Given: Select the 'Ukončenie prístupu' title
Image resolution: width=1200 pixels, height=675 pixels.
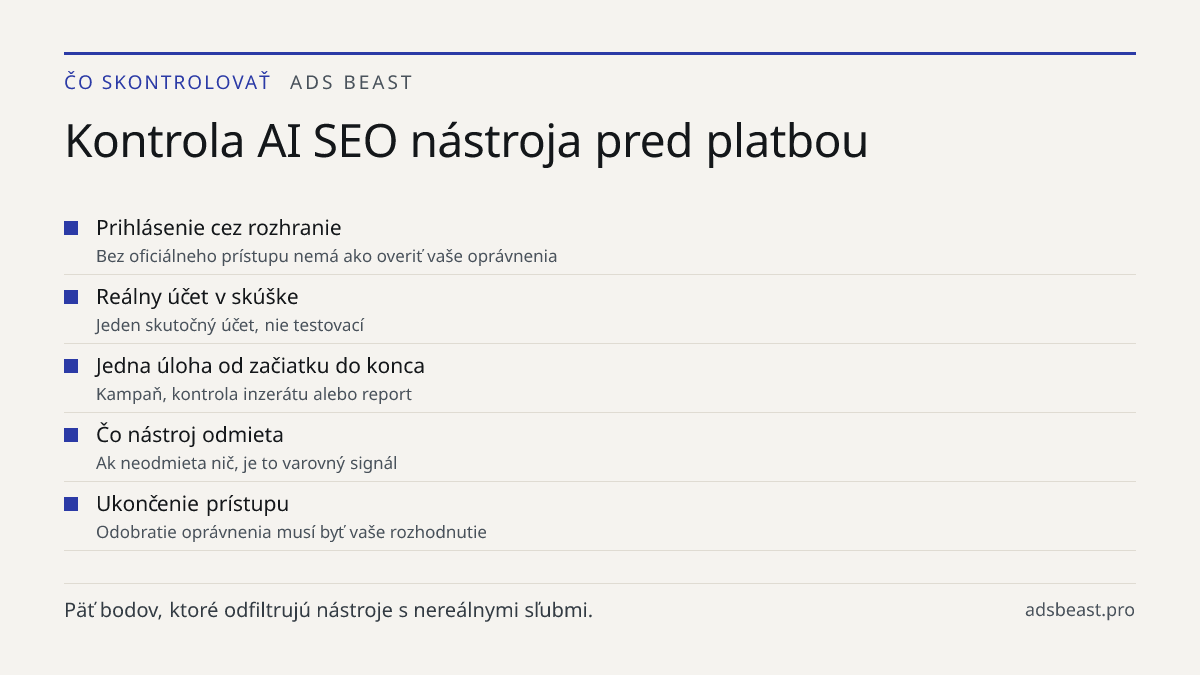Looking at the screenshot, I should [x=192, y=504].
